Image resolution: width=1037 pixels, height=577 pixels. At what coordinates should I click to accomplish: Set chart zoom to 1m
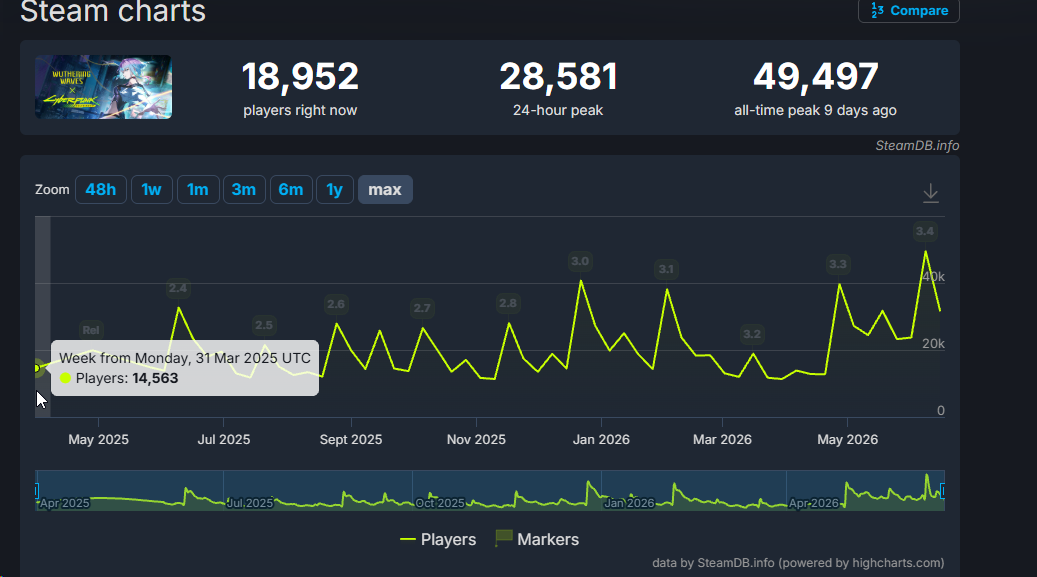[198, 190]
